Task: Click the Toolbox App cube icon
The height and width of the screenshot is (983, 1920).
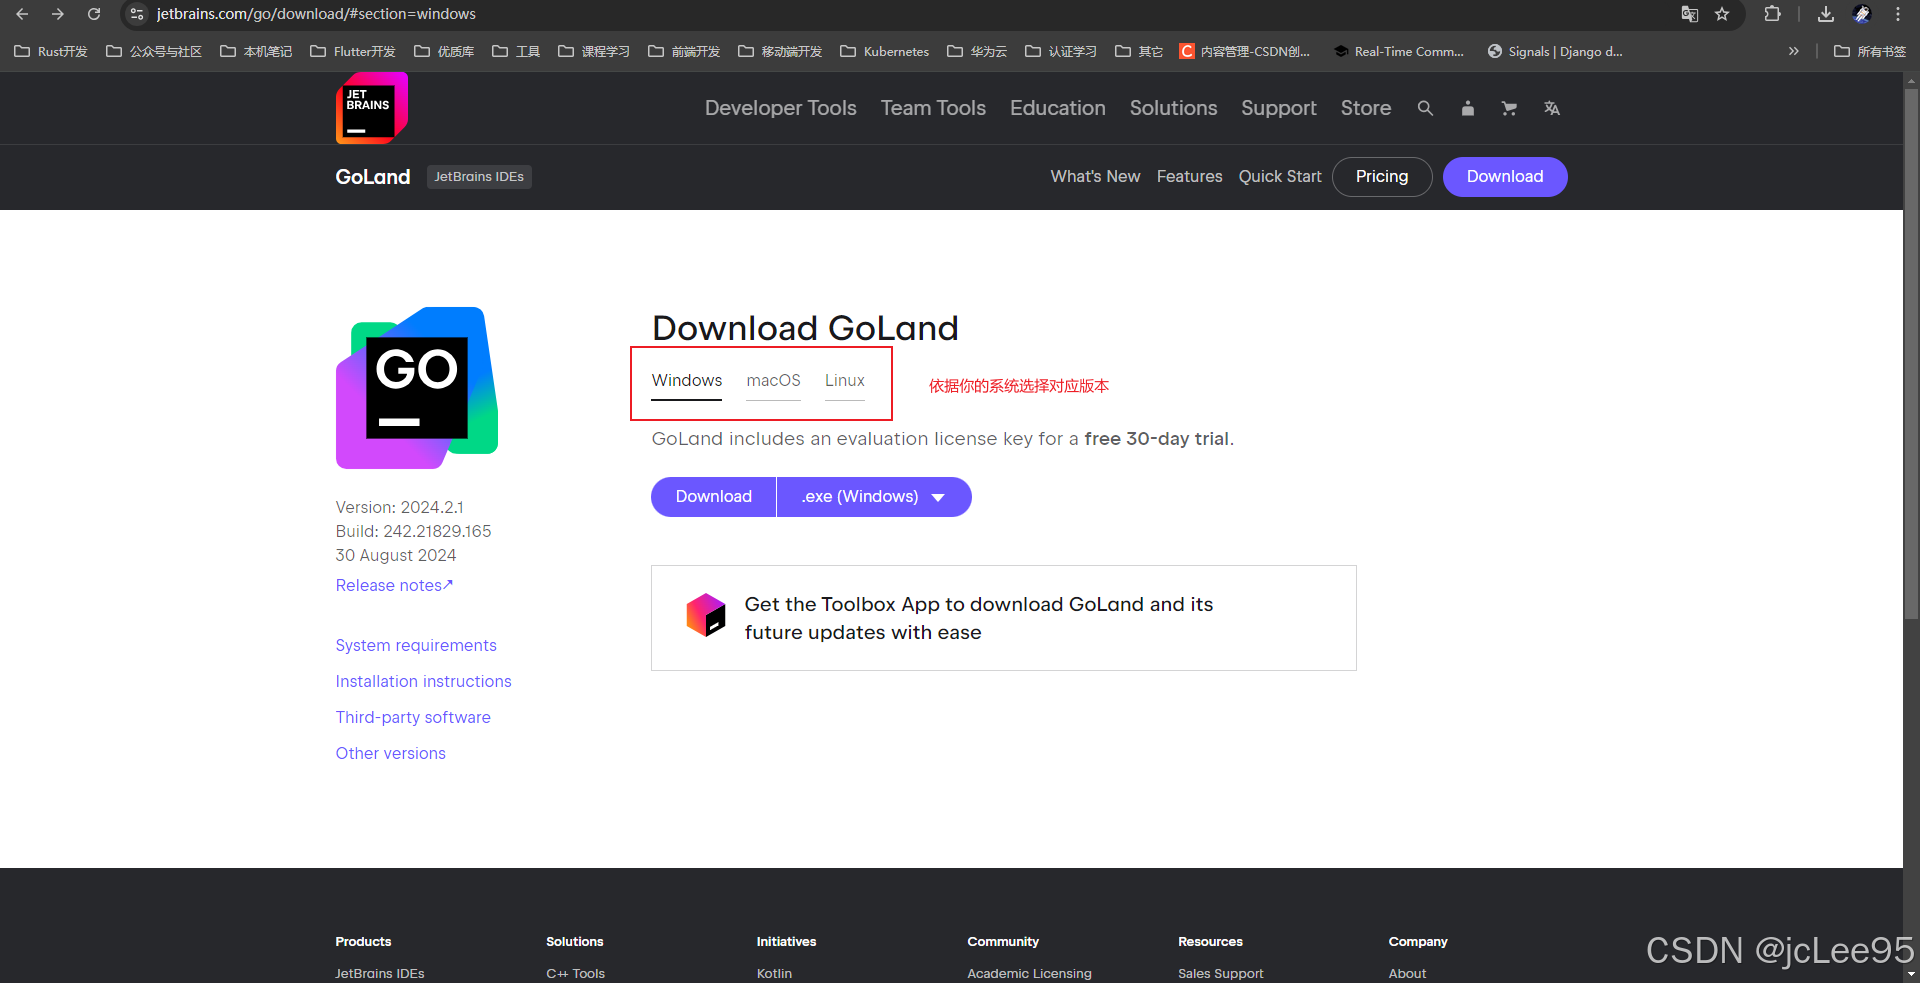Action: (706, 614)
